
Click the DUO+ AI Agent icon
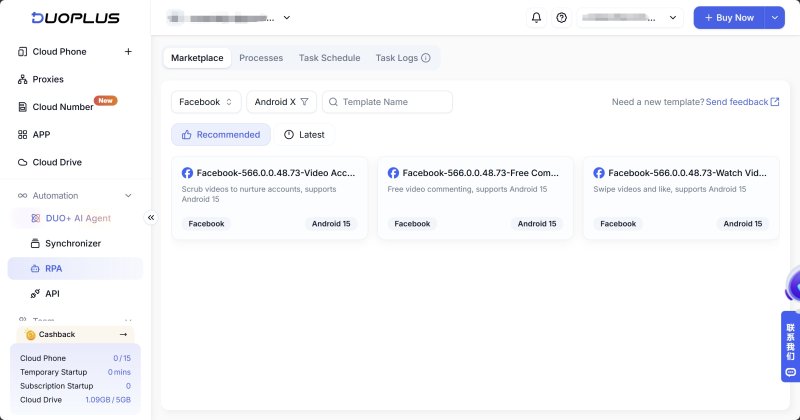coord(35,218)
